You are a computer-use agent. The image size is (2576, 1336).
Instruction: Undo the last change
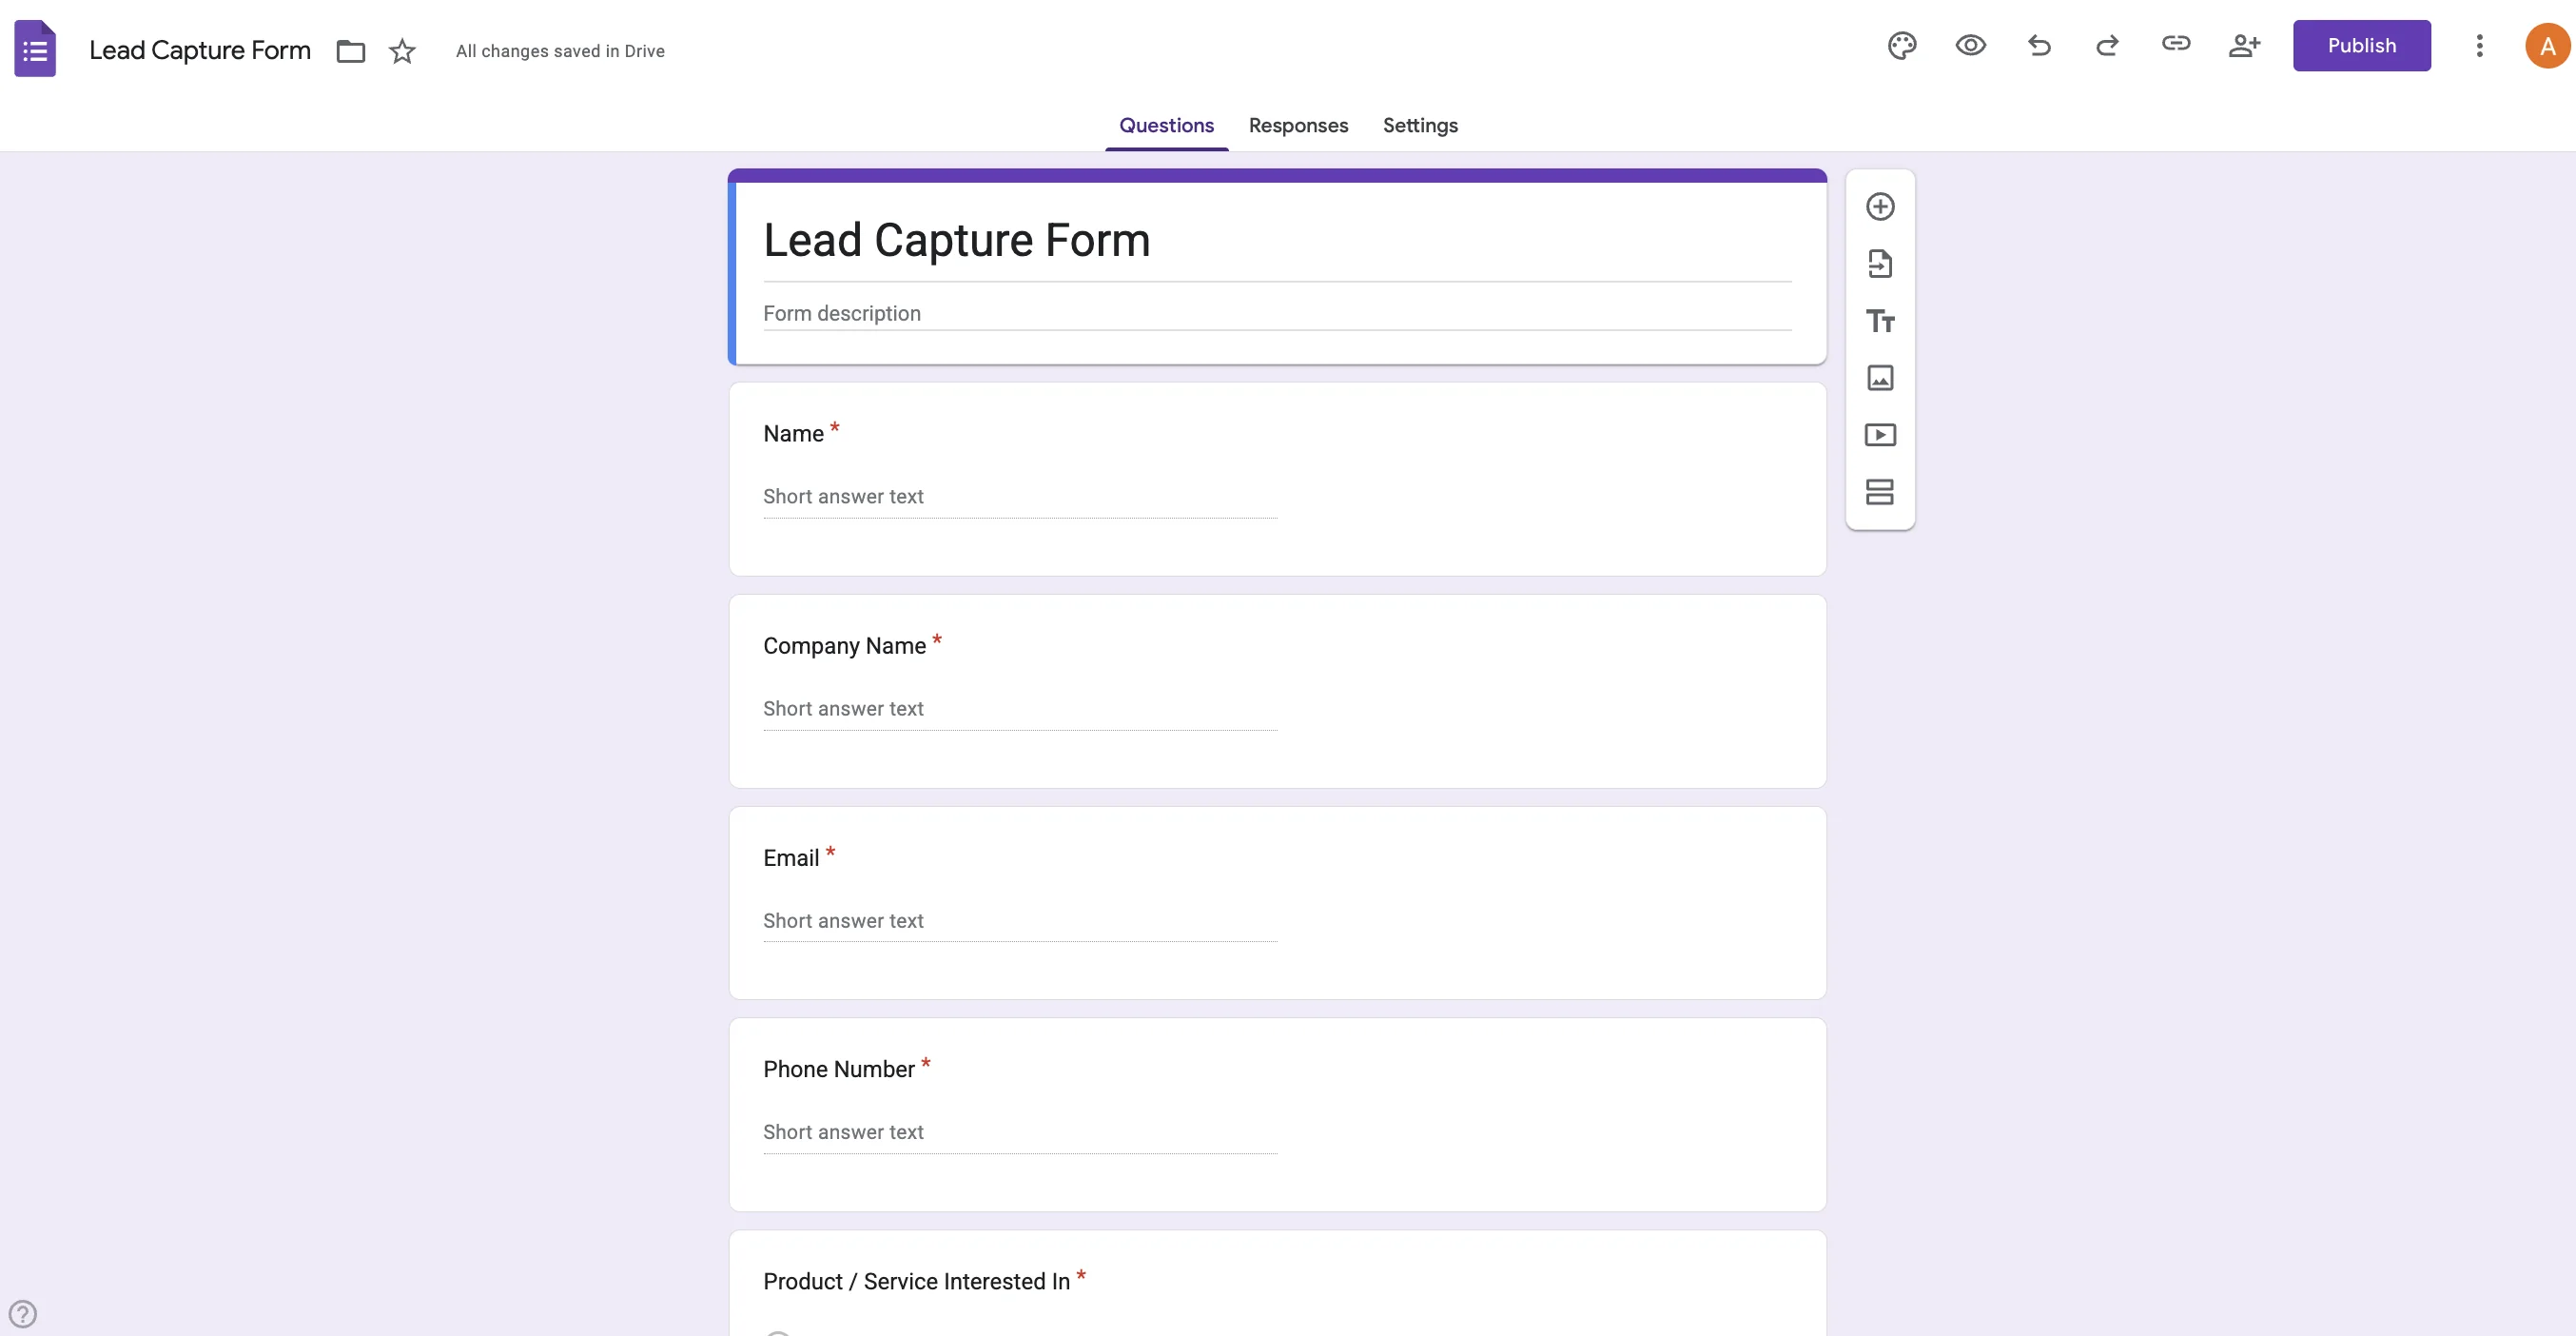click(x=2039, y=46)
